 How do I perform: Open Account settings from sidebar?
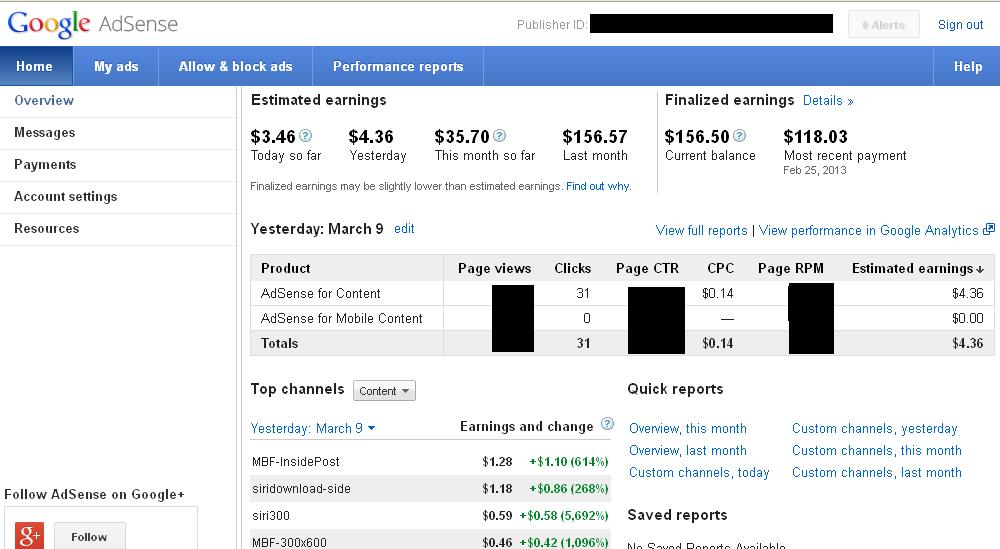pos(66,196)
